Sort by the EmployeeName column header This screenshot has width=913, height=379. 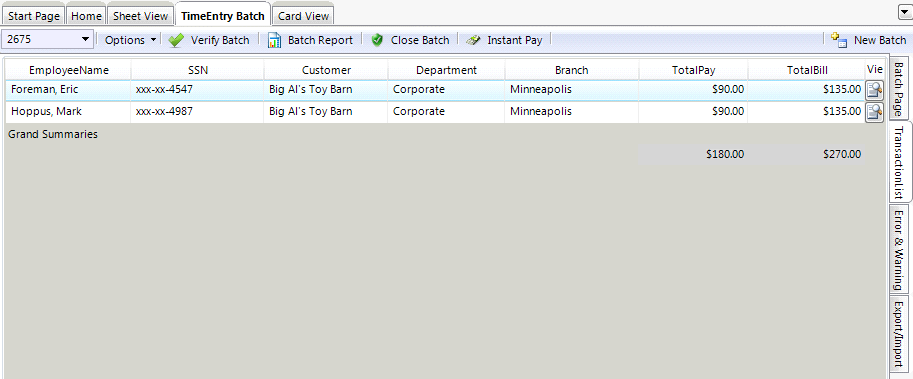pyautogui.click(x=69, y=70)
